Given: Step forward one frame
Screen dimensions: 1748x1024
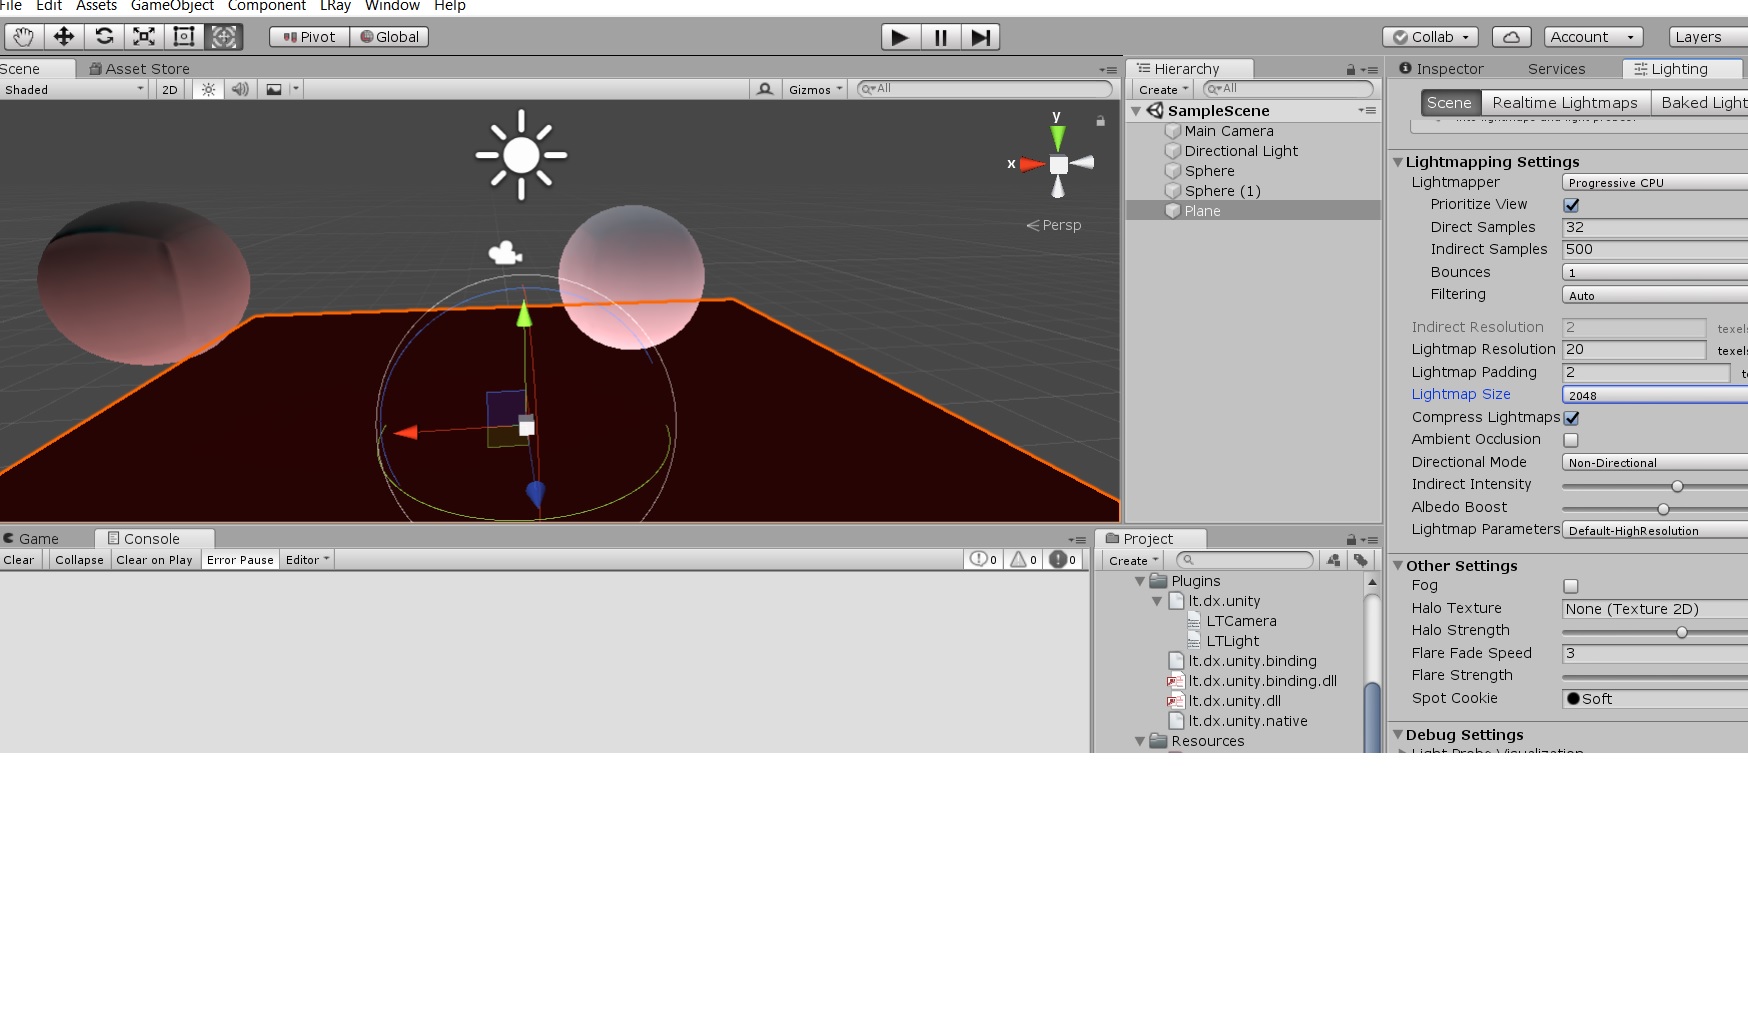Looking at the screenshot, I should 980,37.
